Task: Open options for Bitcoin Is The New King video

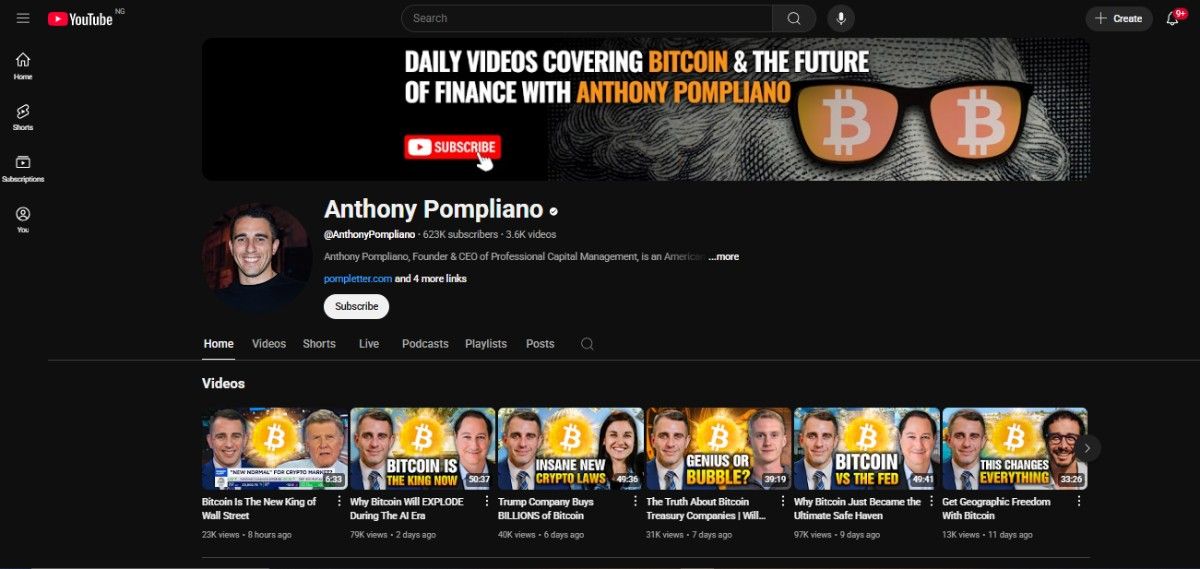Action: 339,502
